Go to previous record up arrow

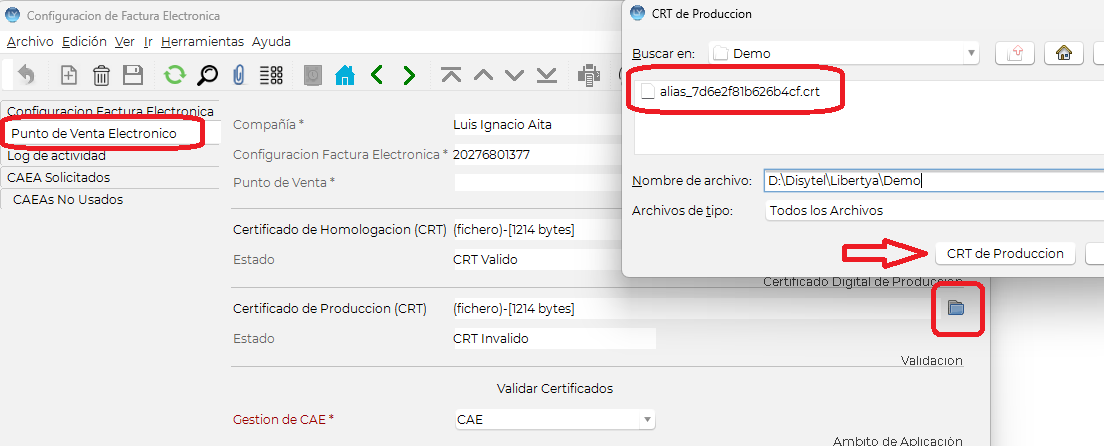pos(483,75)
